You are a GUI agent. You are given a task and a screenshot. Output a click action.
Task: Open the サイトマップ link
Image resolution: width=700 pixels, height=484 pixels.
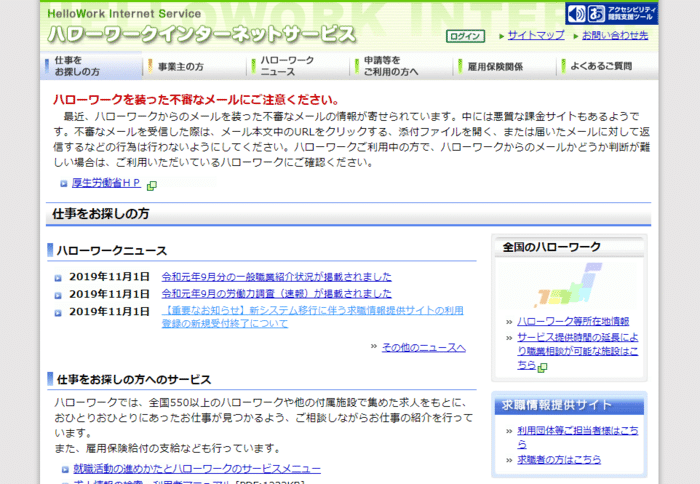[535, 35]
